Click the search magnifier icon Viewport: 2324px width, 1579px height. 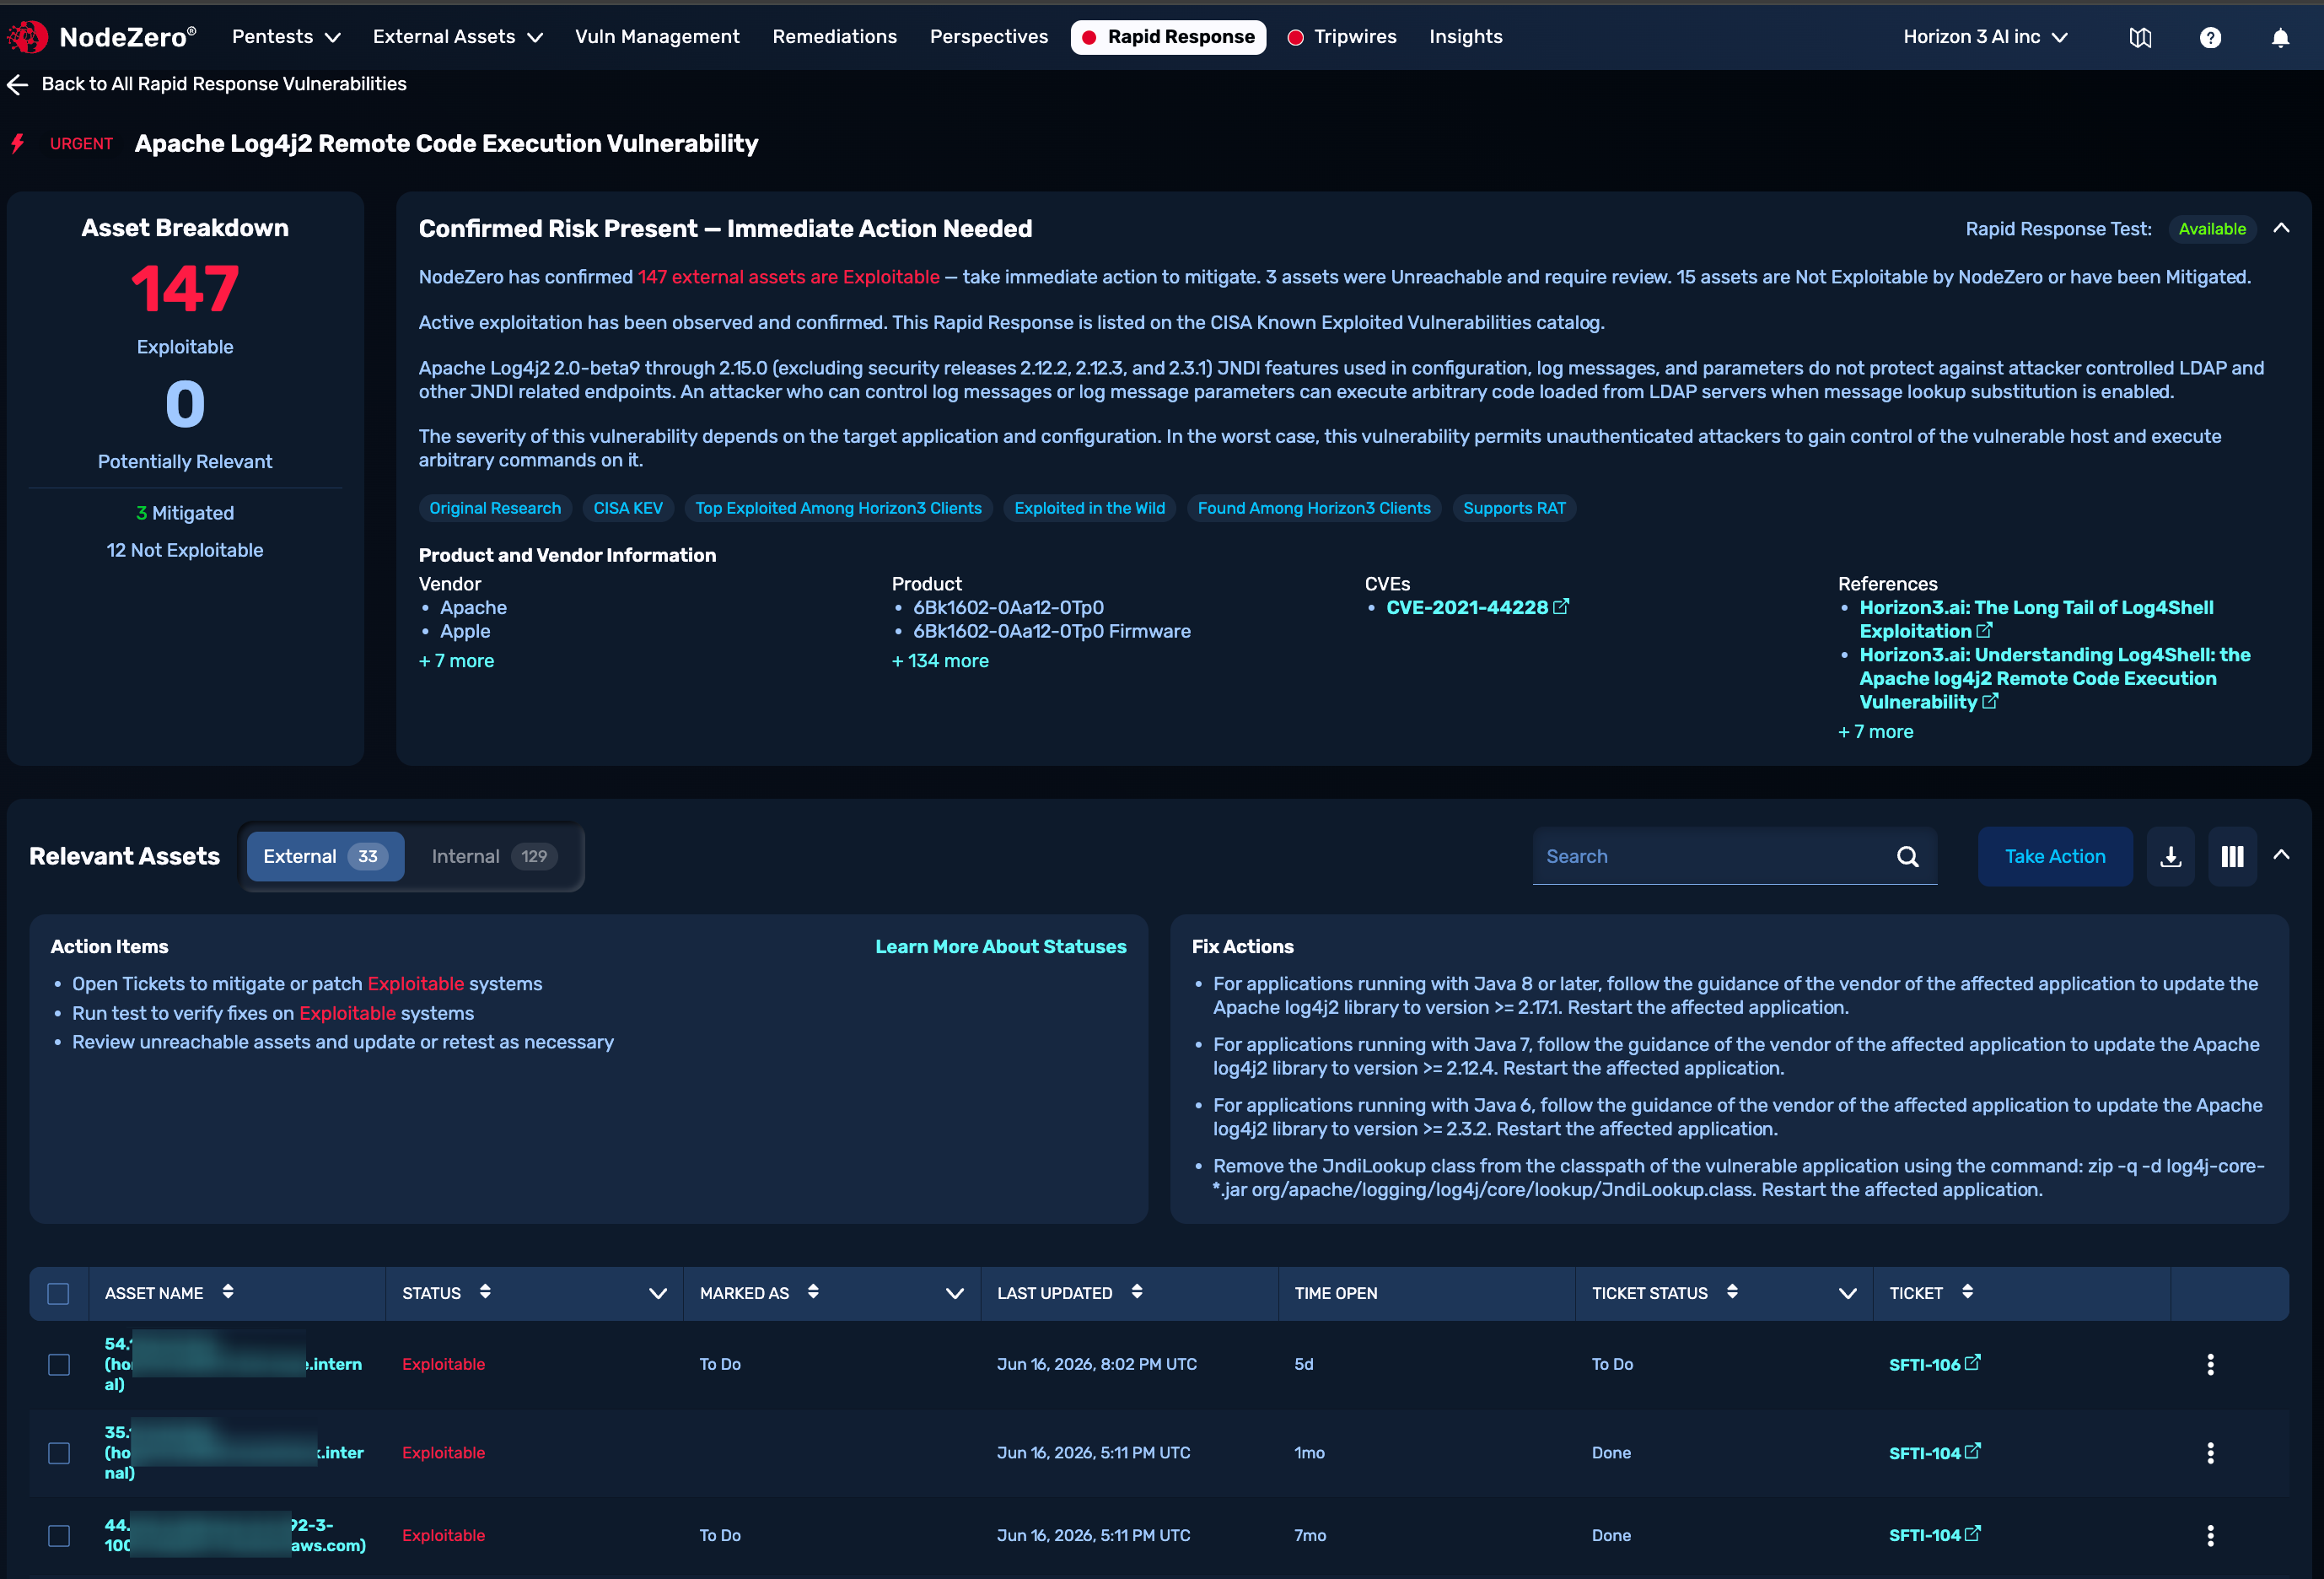[1907, 856]
